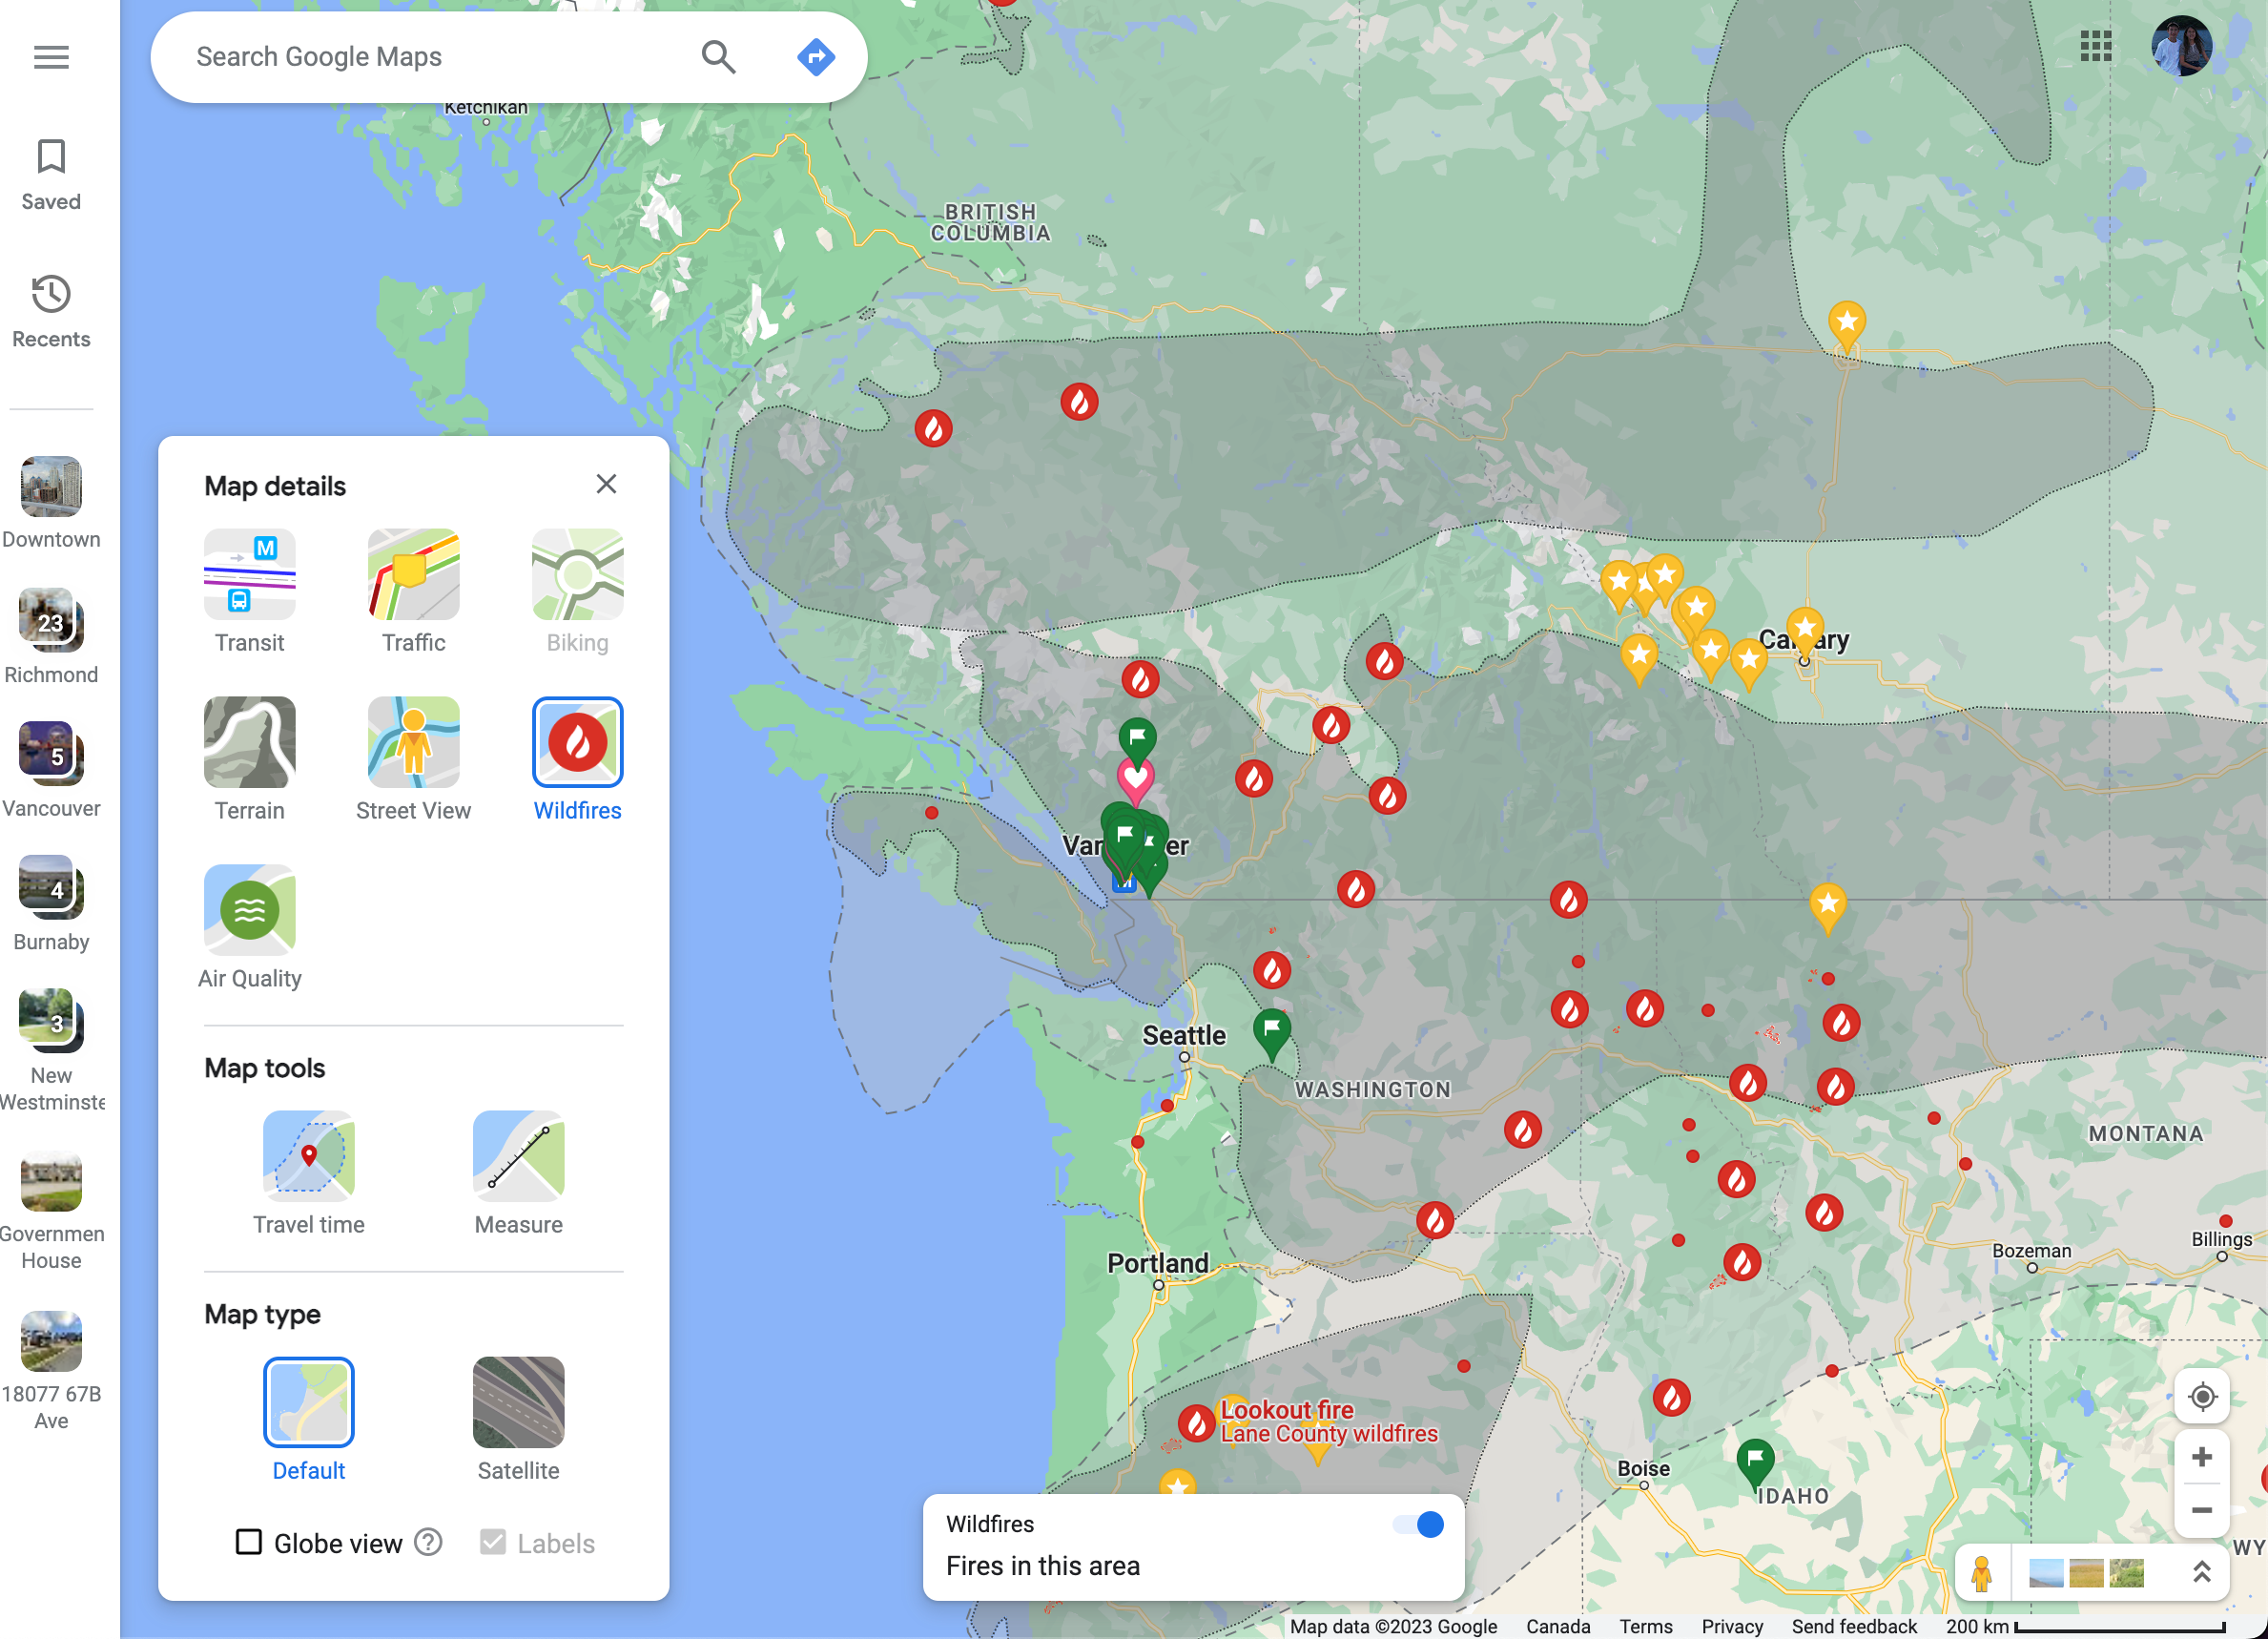
Task: Toggle the Labels checkbox
Action: tap(492, 1542)
